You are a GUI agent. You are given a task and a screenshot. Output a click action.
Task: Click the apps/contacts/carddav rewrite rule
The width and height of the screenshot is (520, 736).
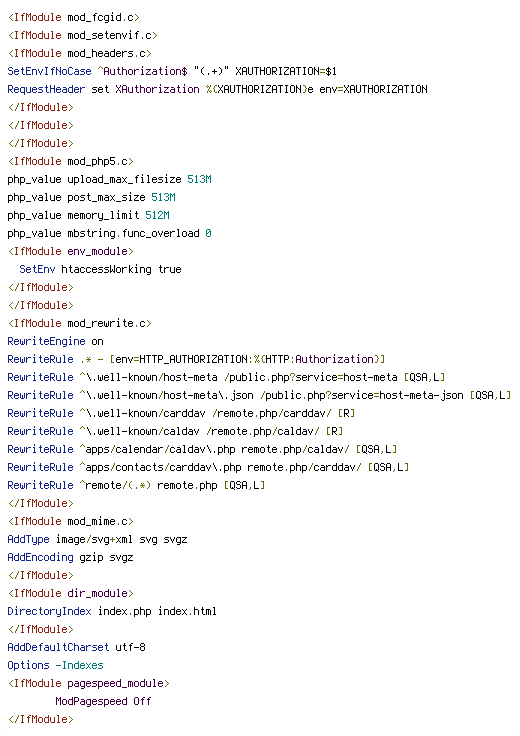[208, 467]
